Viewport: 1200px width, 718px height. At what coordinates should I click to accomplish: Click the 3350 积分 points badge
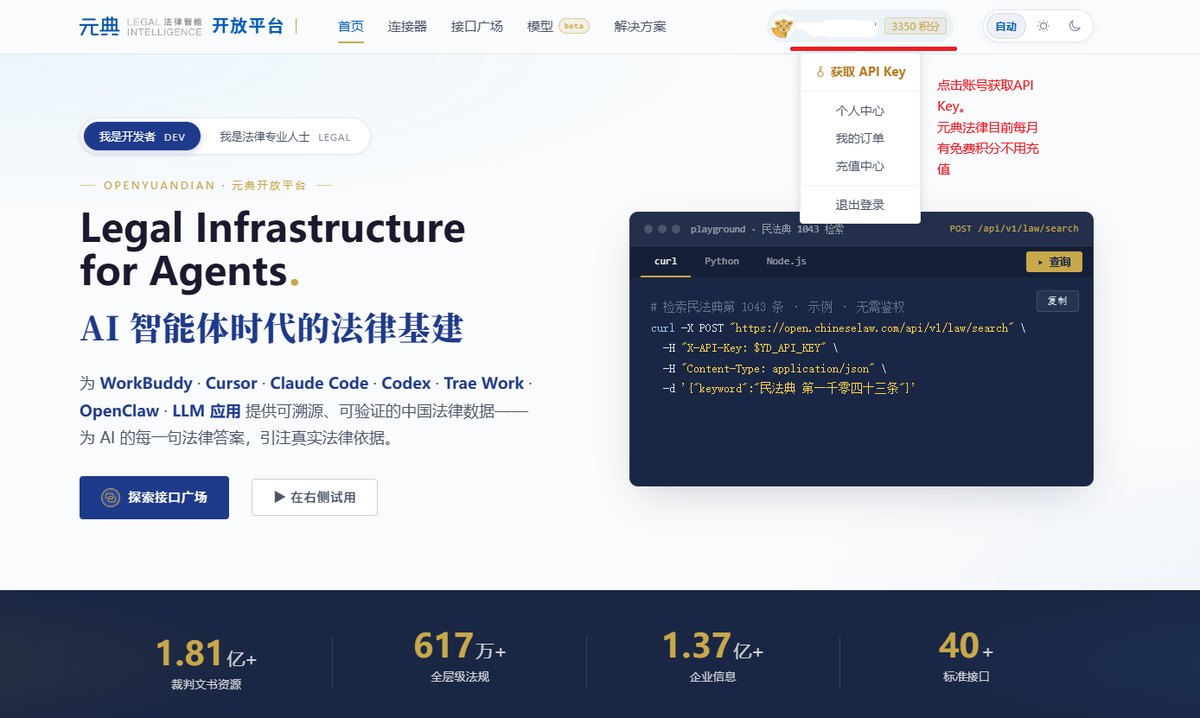pos(915,27)
